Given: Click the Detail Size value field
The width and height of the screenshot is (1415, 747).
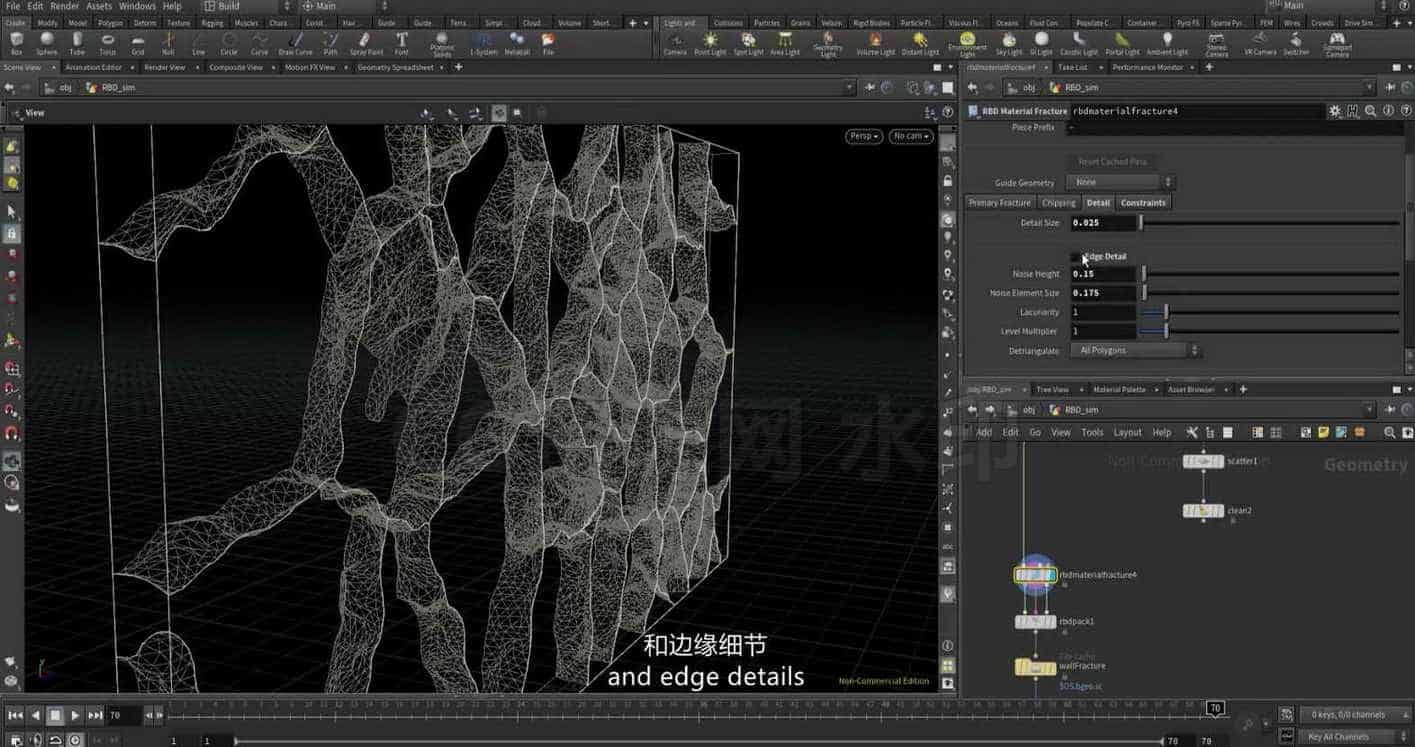Looking at the screenshot, I should pyautogui.click(x=1103, y=223).
